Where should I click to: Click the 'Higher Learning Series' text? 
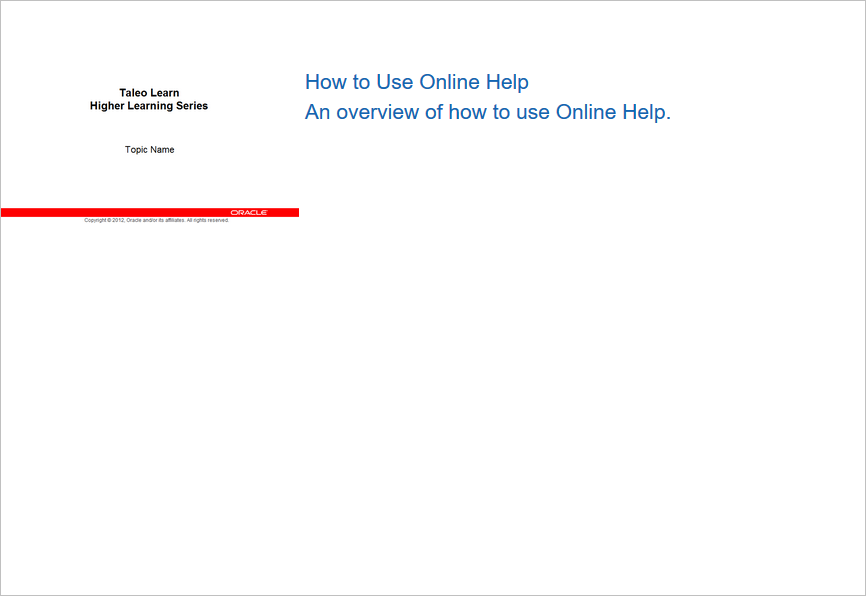coord(149,106)
